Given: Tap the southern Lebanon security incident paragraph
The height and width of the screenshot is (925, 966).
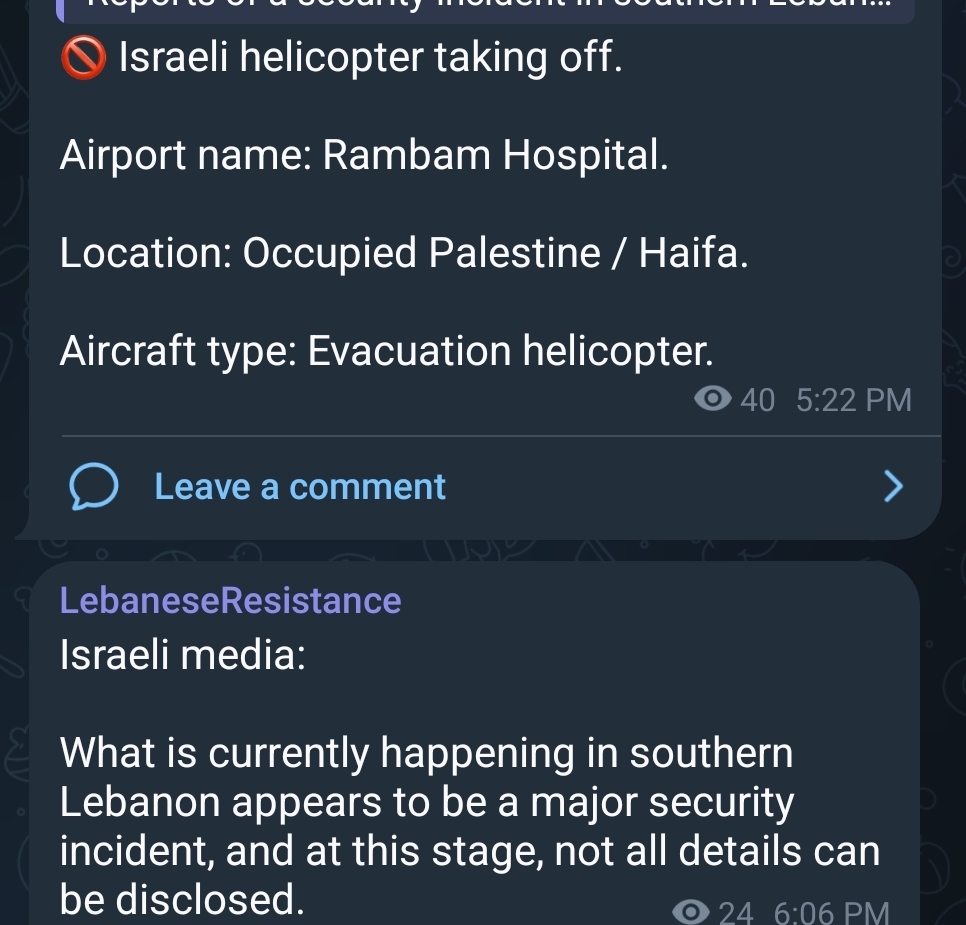Looking at the screenshot, I should pos(469,825).
